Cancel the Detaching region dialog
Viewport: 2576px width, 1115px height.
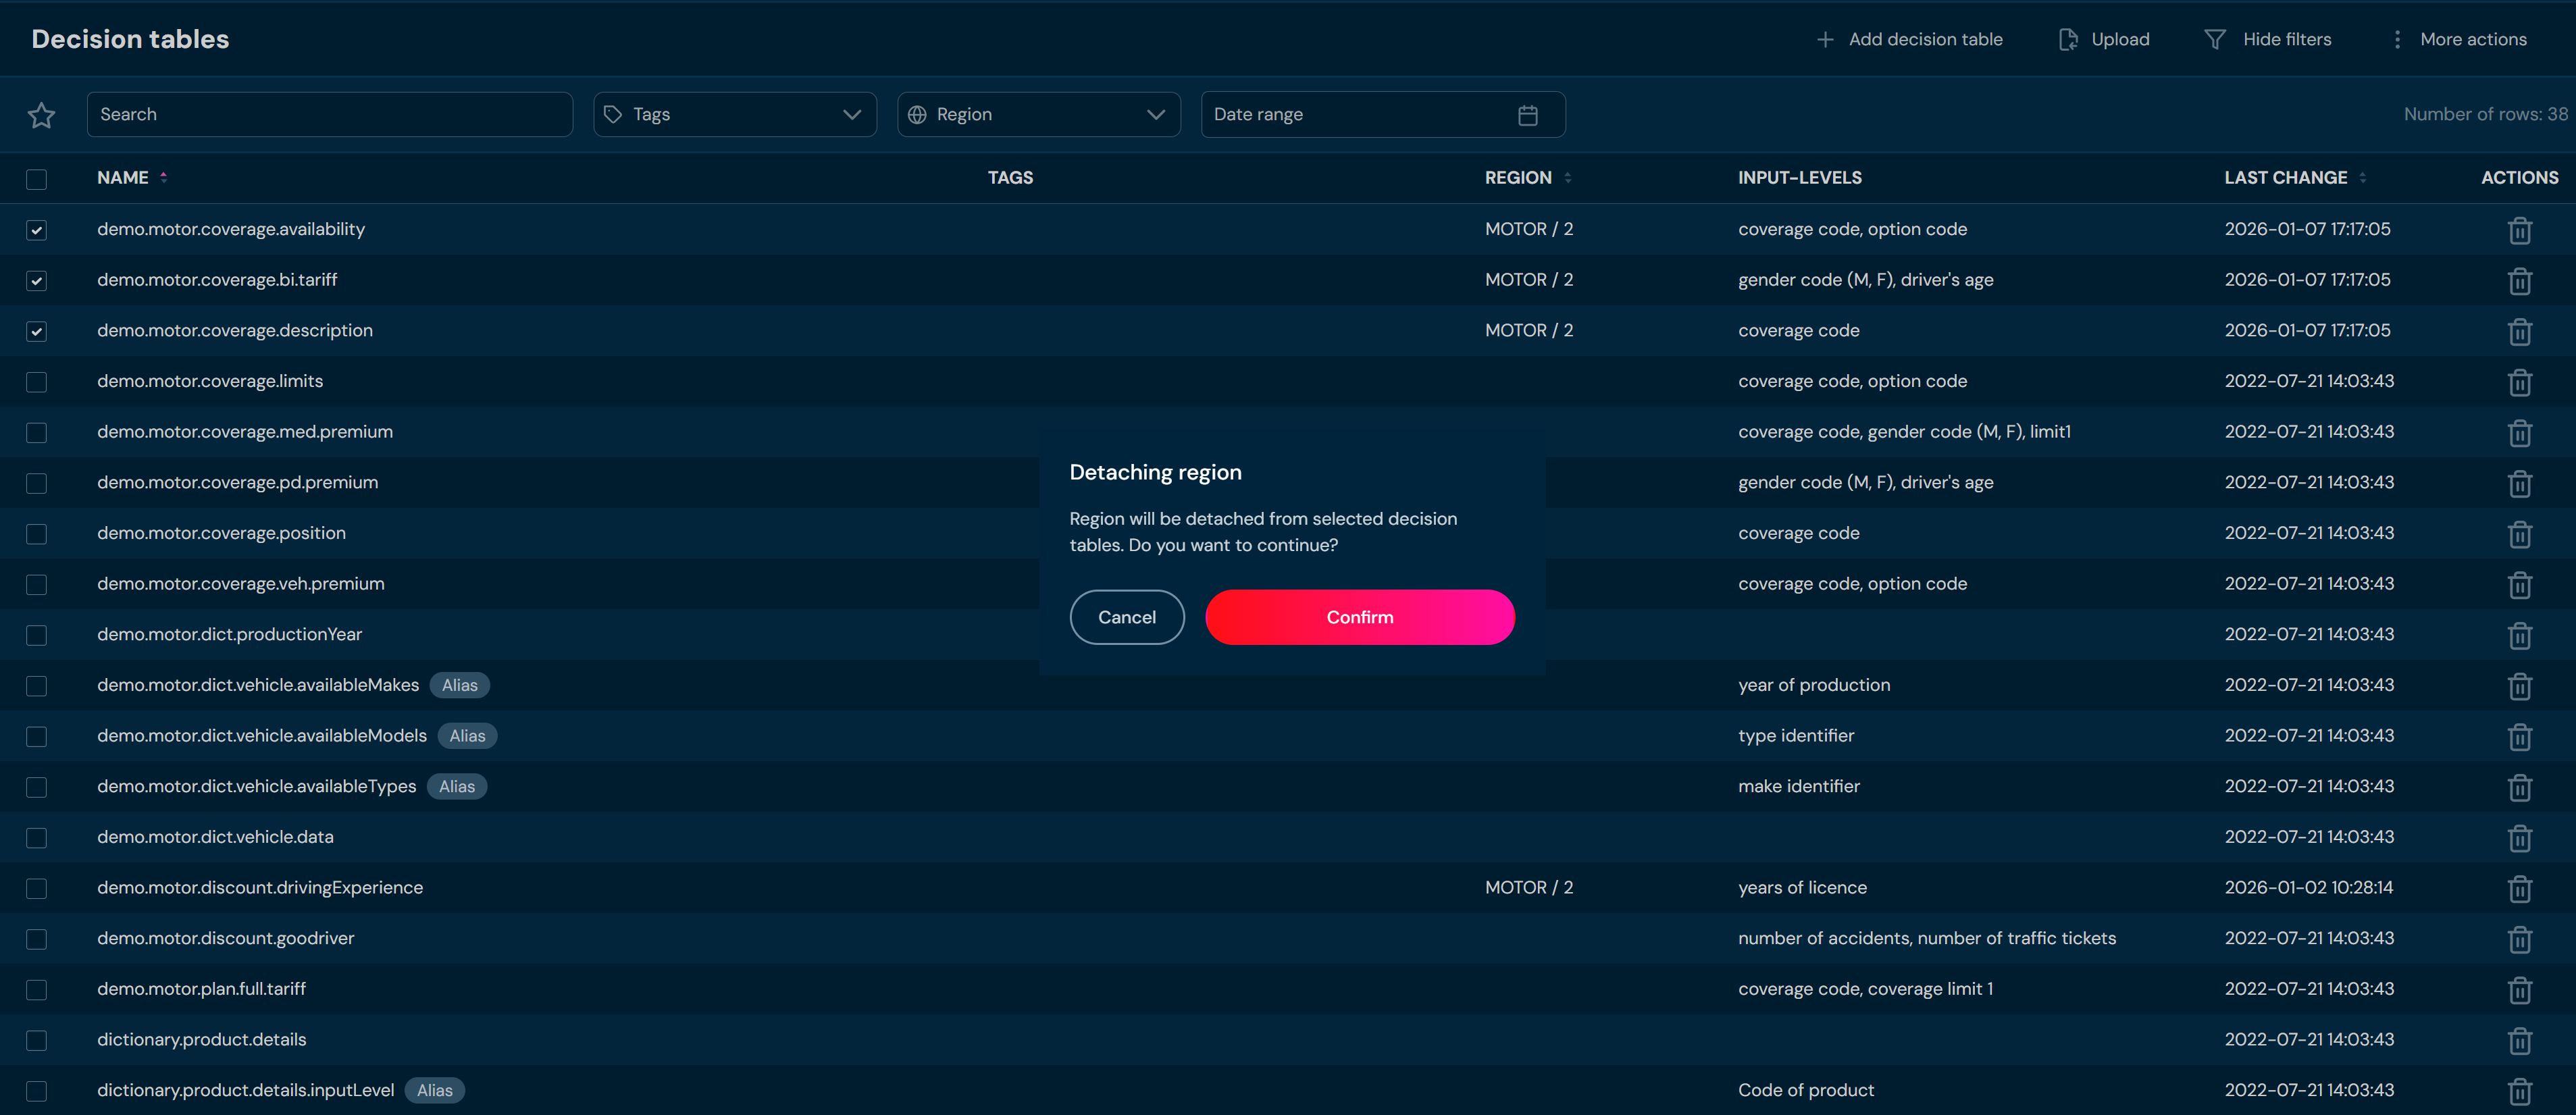[1126, 617]
